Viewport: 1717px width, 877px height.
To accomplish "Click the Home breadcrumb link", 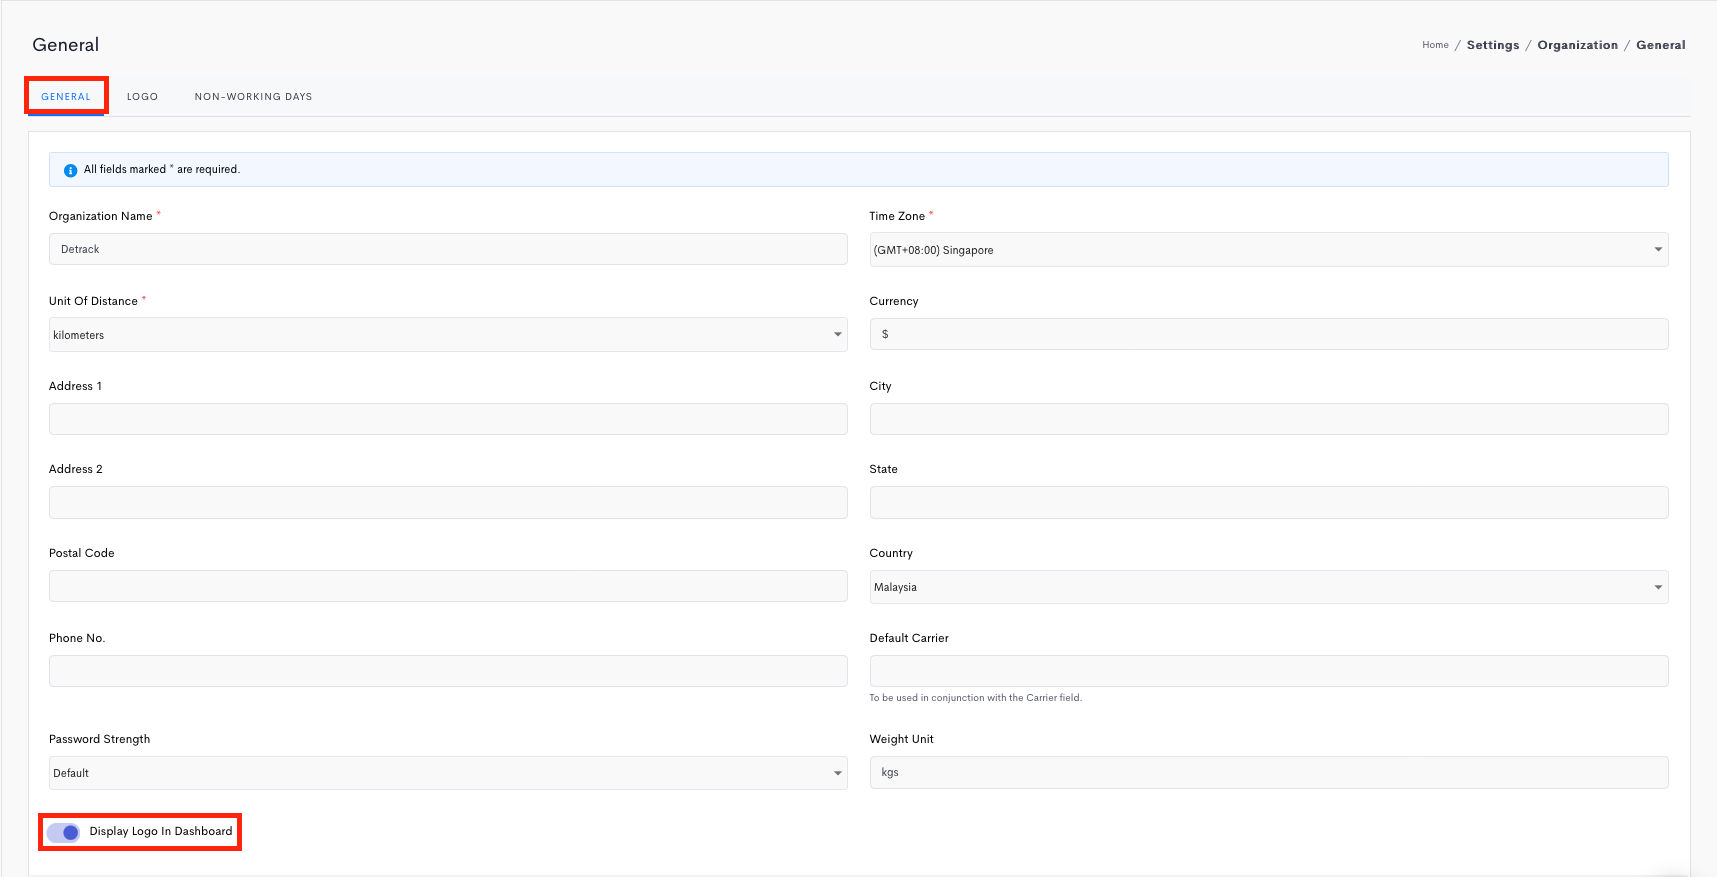I will [x=1435, y=45].
